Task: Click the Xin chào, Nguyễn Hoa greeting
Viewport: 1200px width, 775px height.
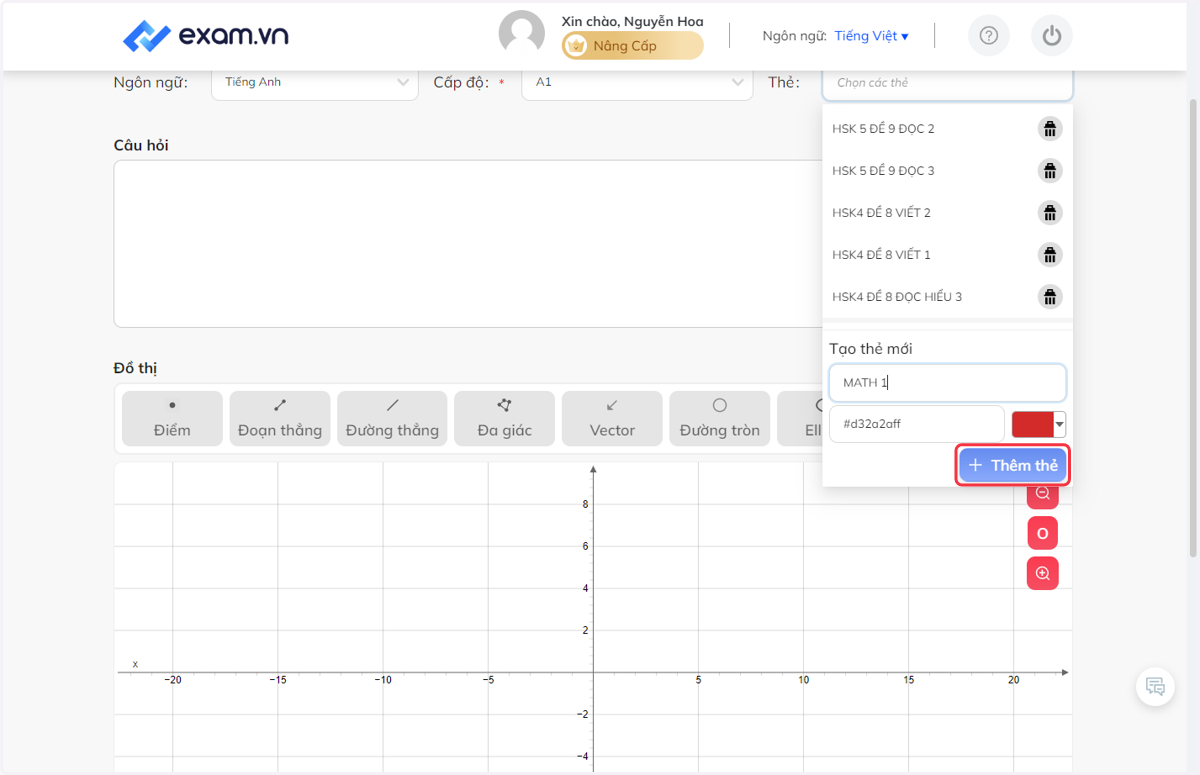Action: (632, 21)
